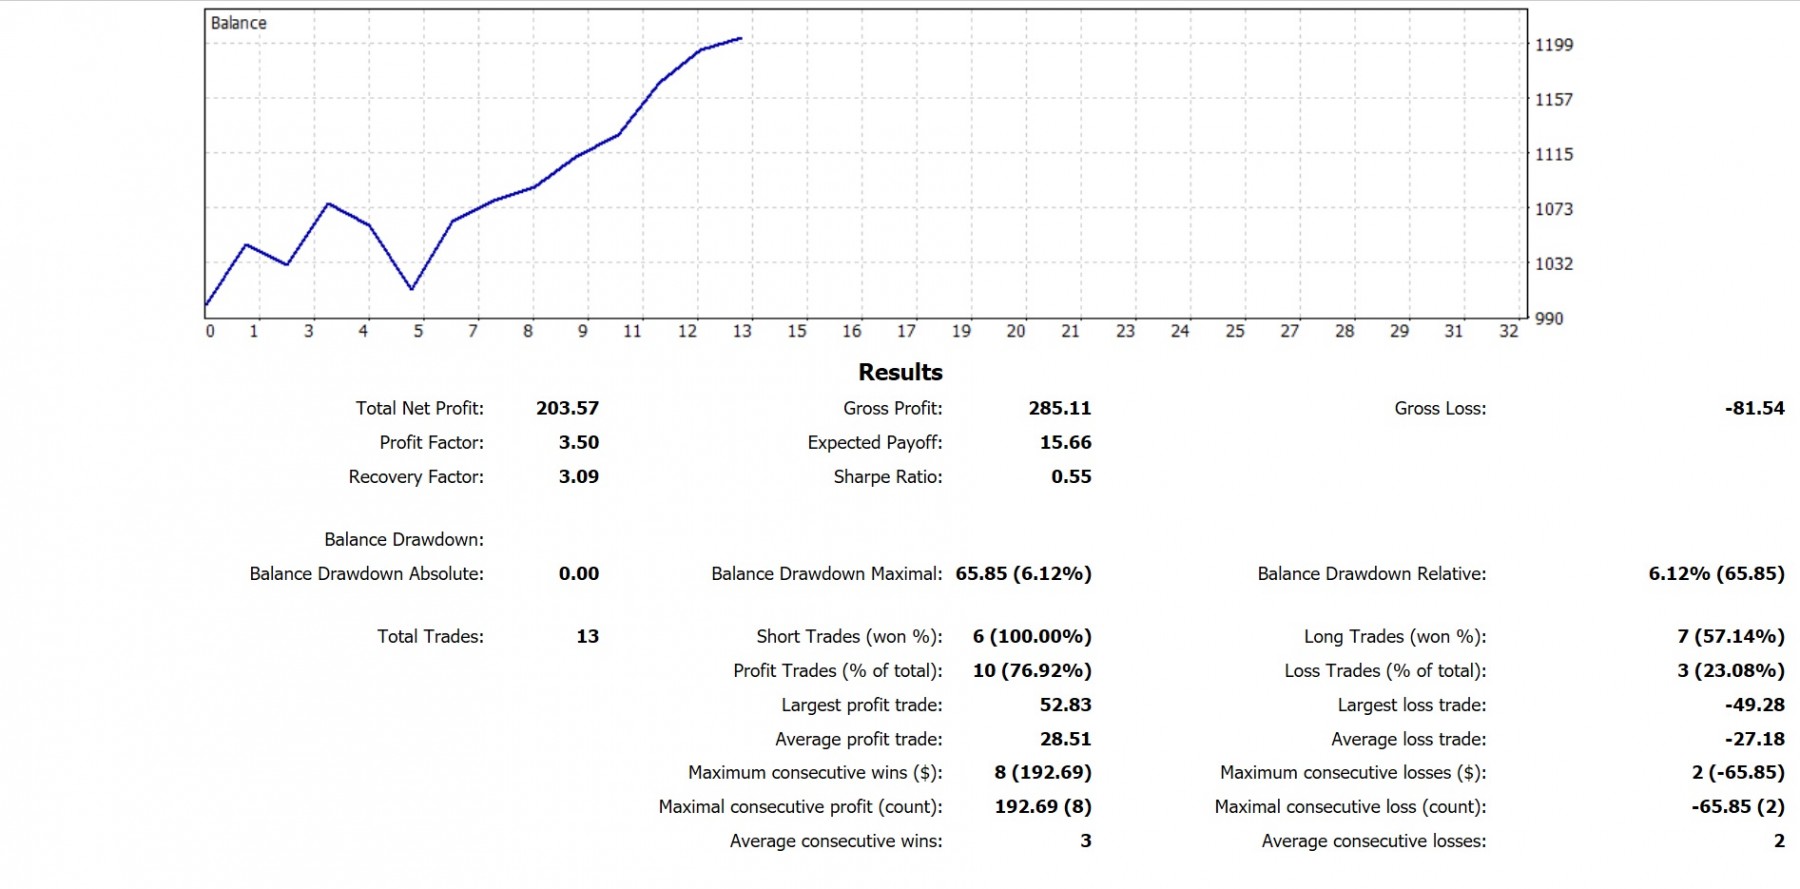Click x-axis label 32 on the chart
Viewport: 1800px width, 889px height.
click(1509, 331)
